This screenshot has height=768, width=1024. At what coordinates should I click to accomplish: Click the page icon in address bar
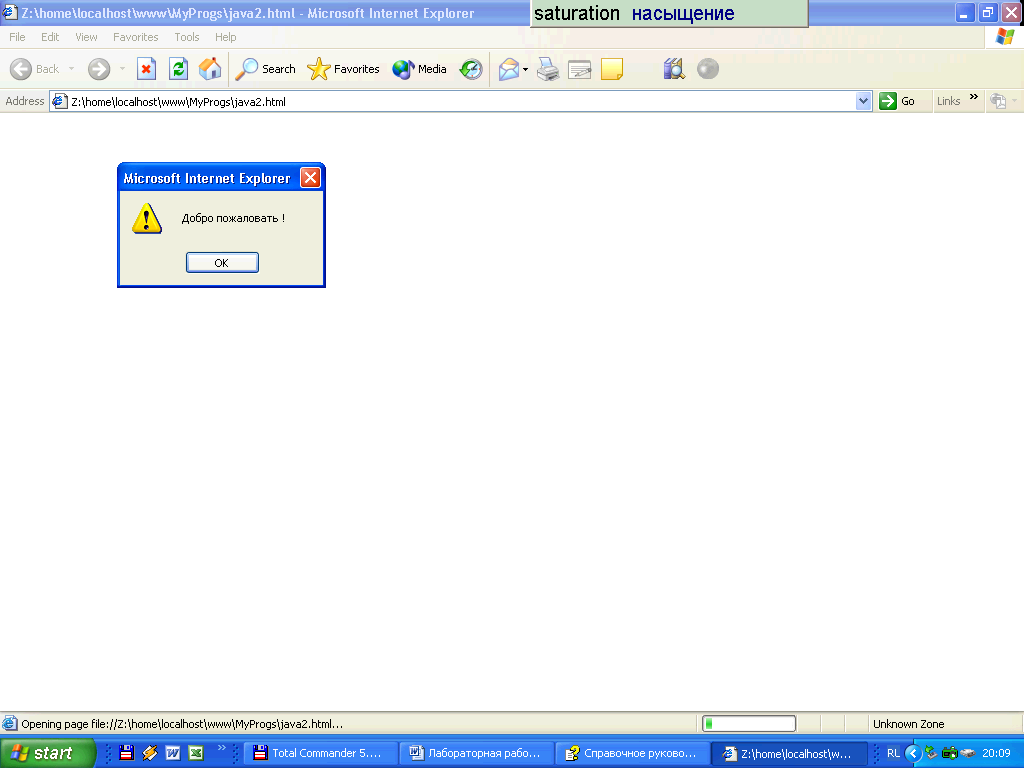tap(59, 101)
